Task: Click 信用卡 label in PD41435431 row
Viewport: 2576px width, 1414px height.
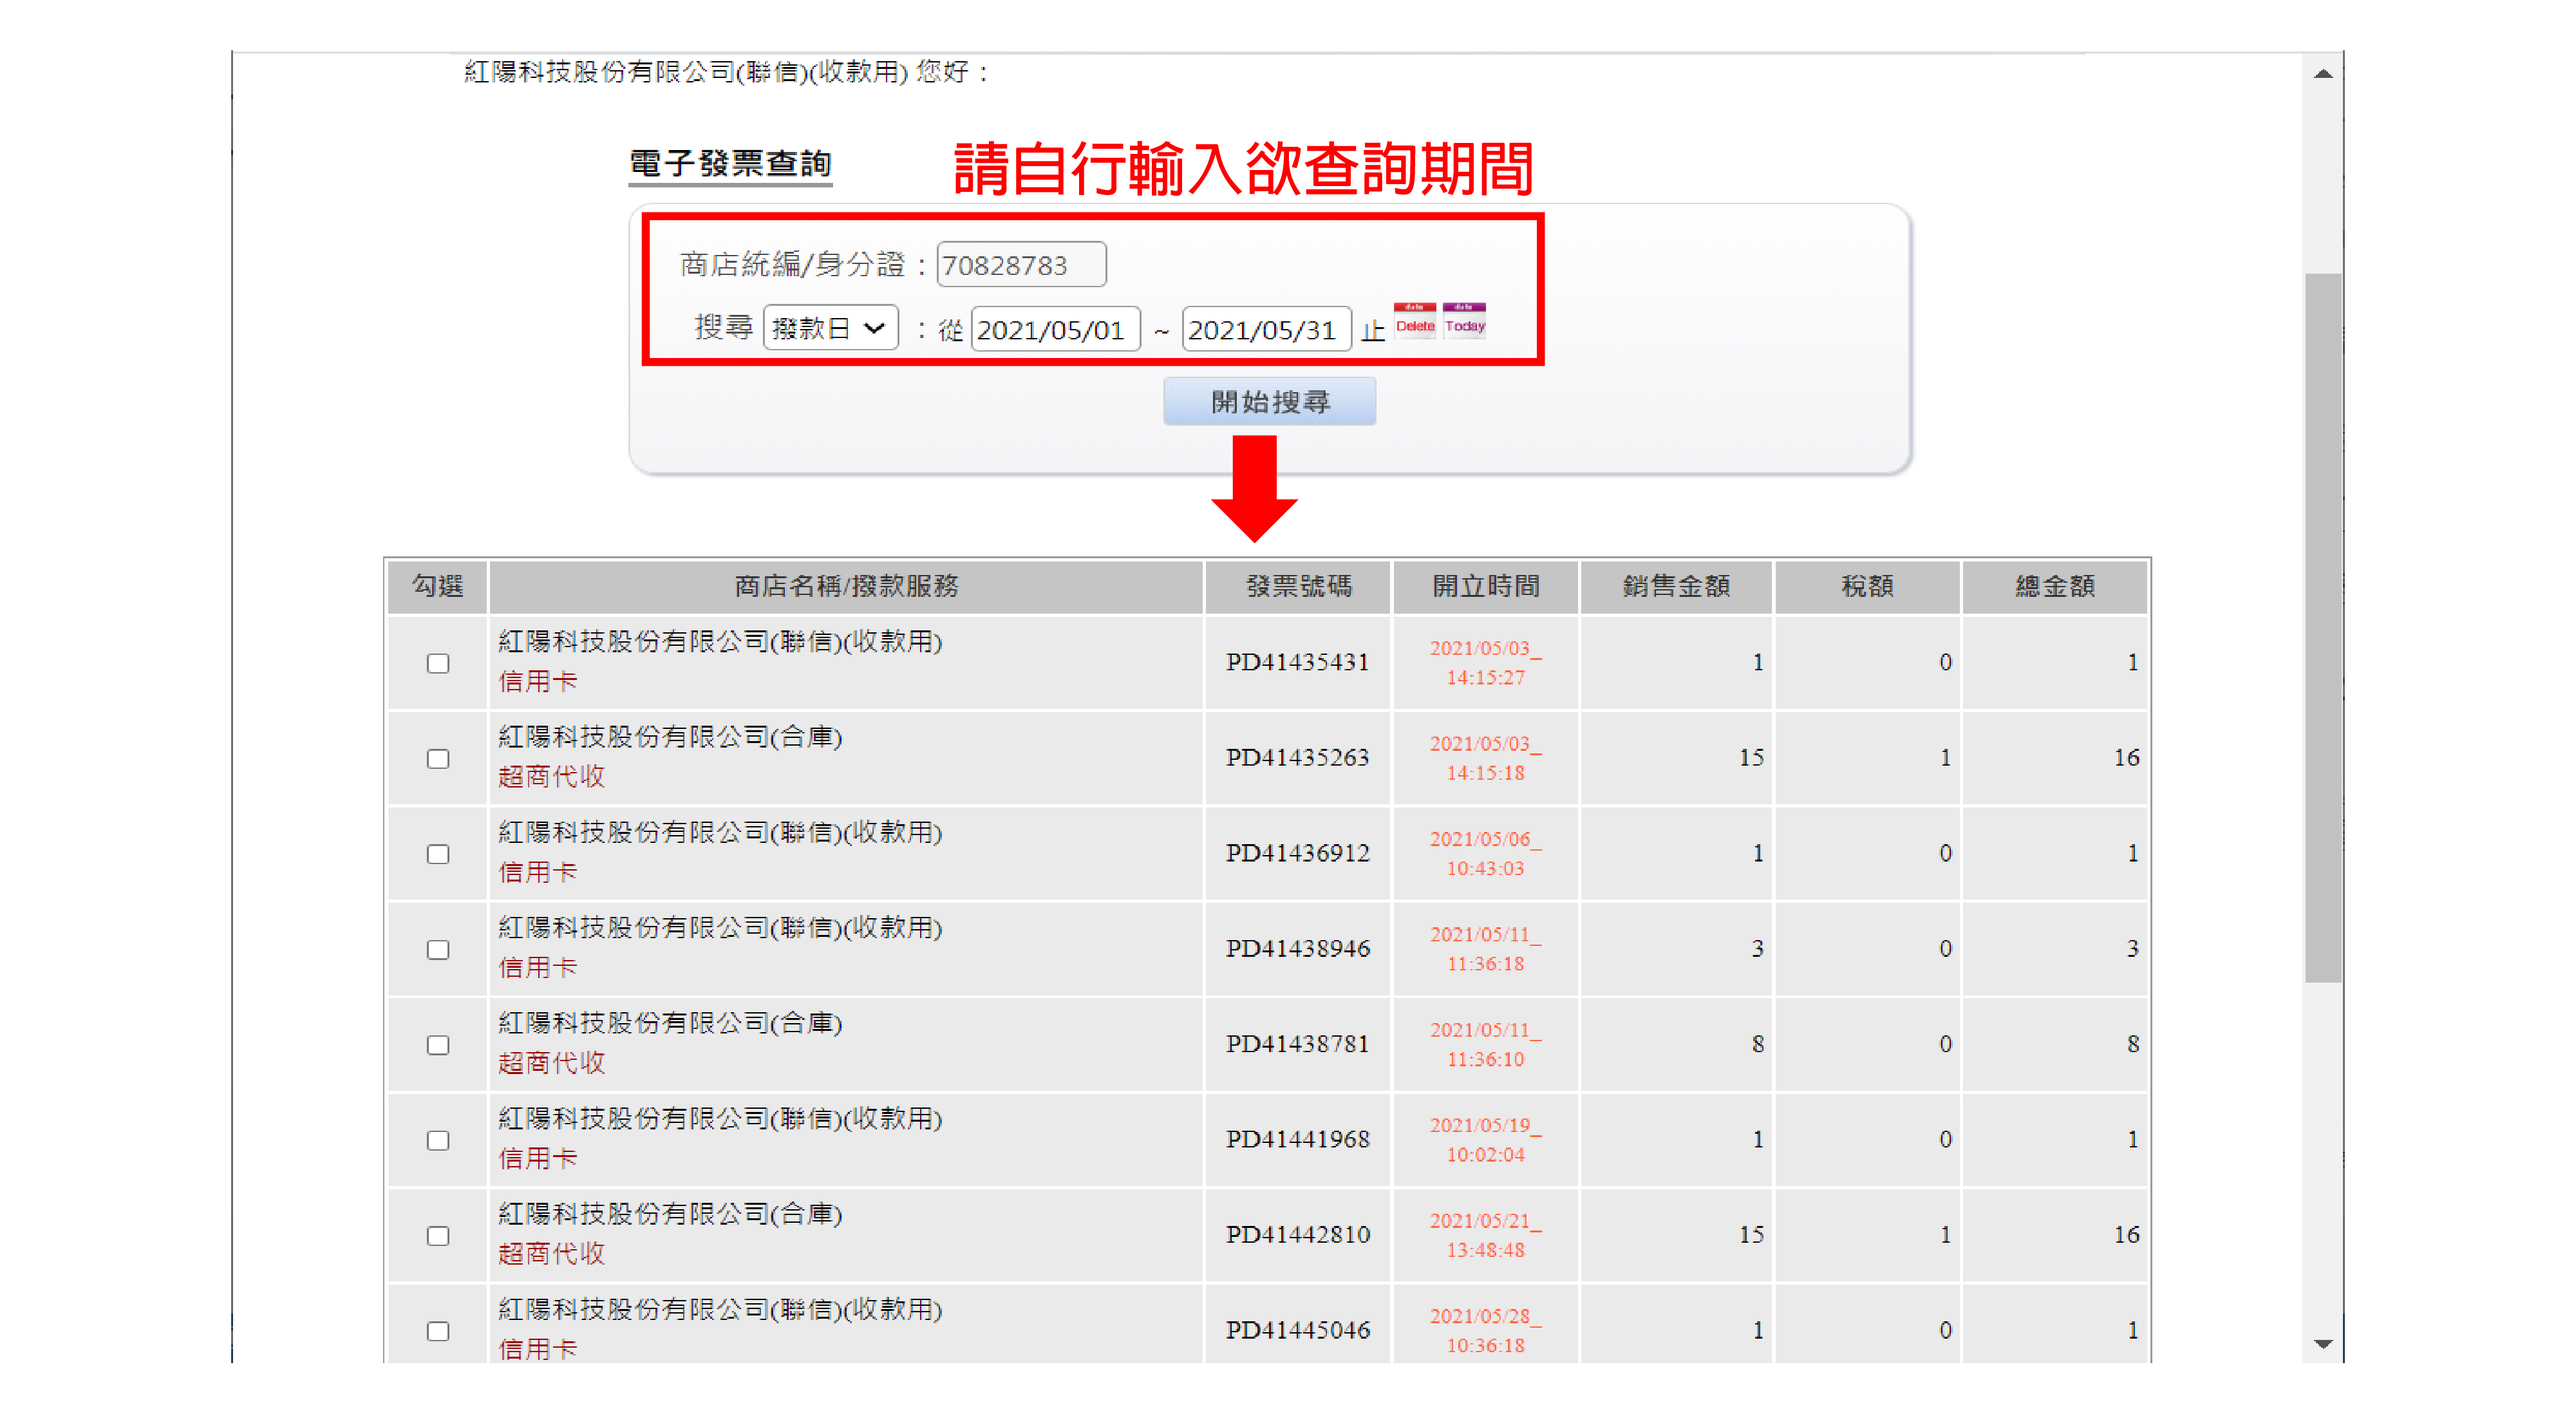Action: (538, 682)
